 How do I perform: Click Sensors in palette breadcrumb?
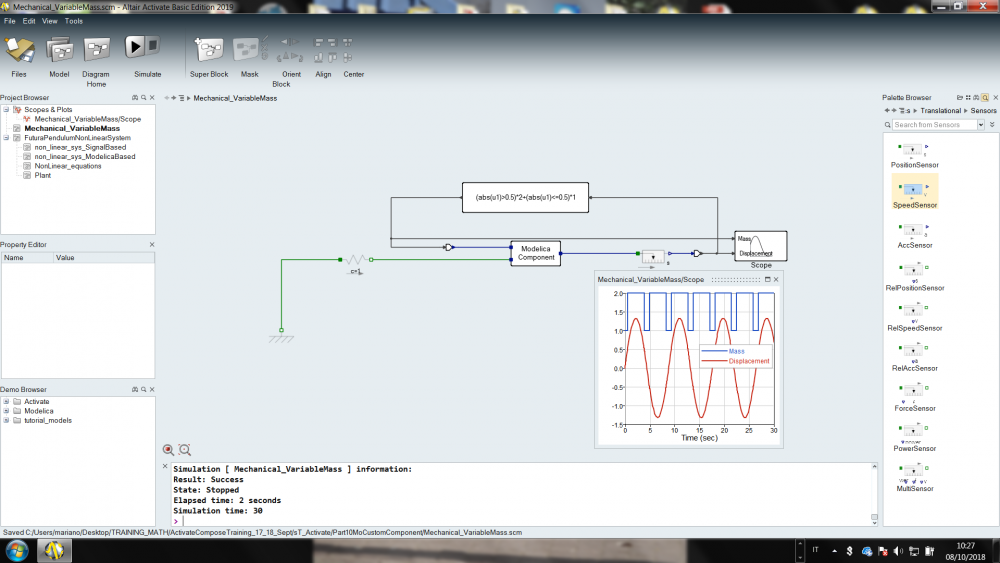[x=983, y=111]
